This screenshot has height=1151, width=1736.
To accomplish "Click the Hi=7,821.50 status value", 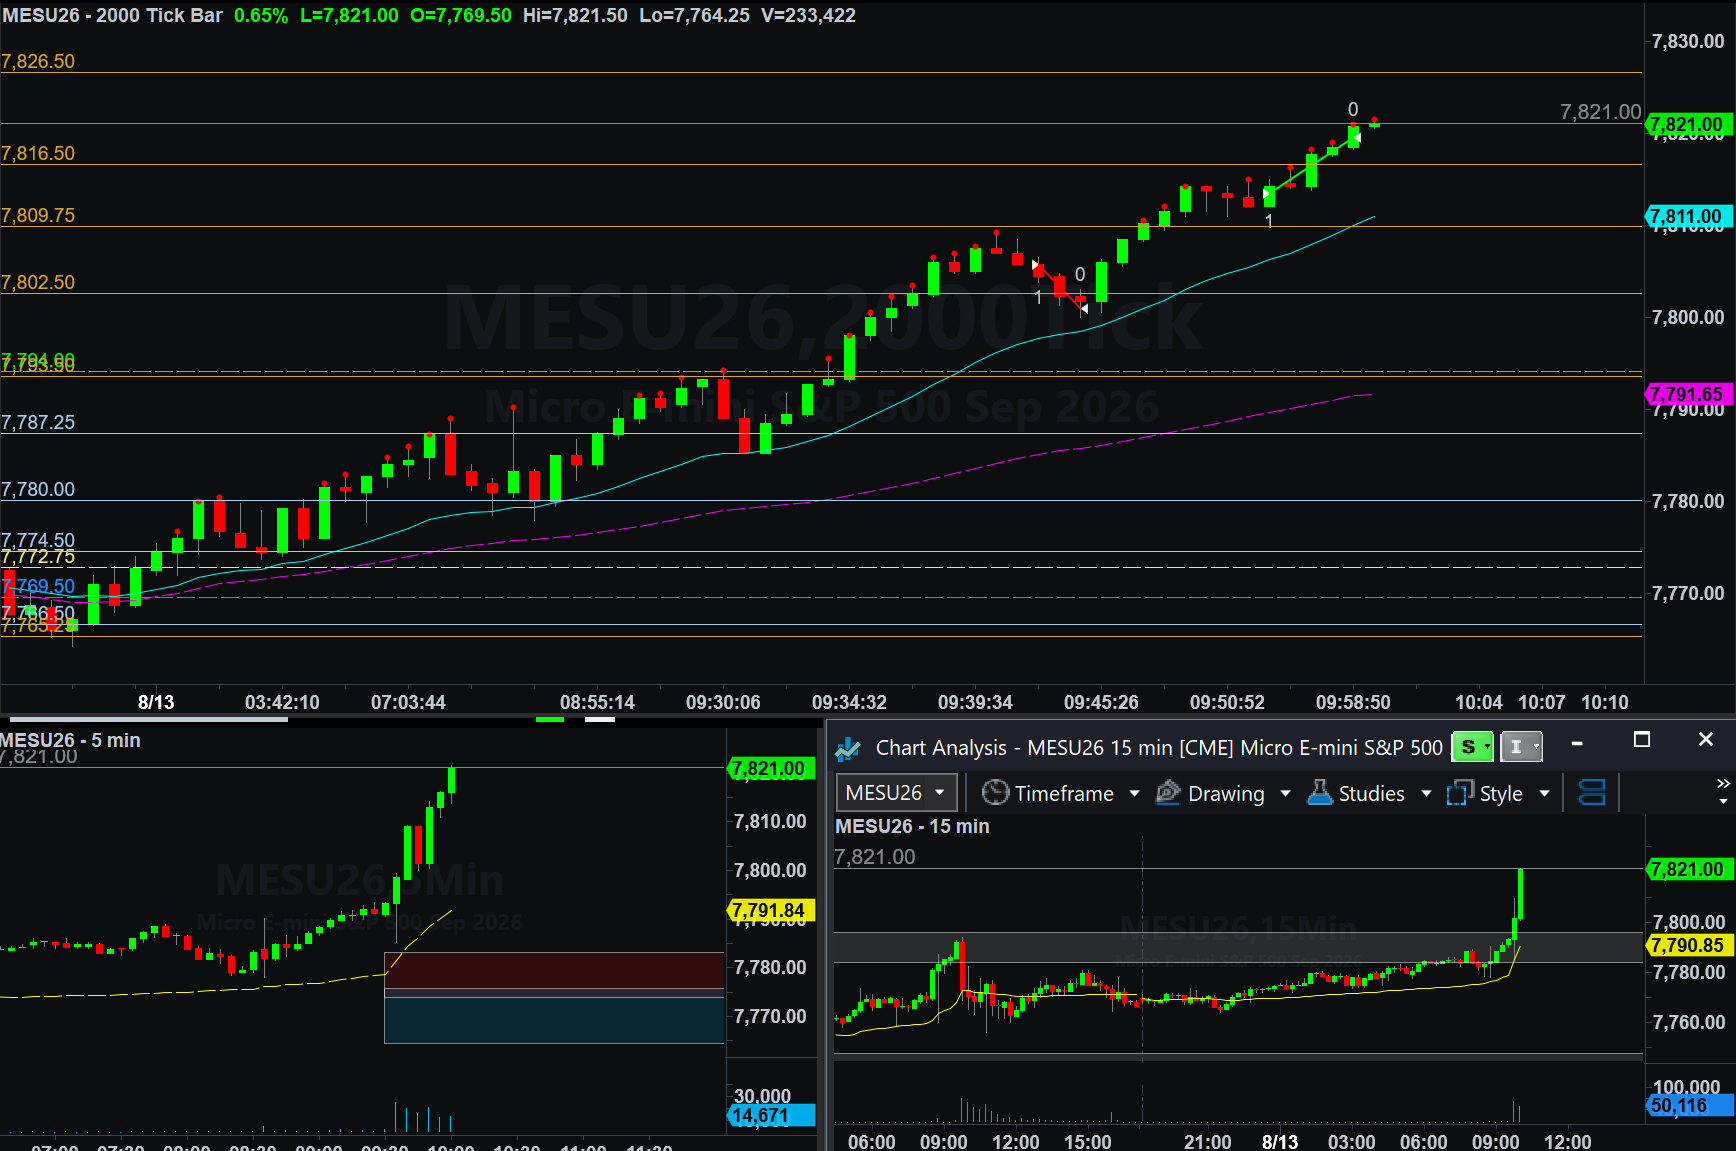I will click(575, 15).
